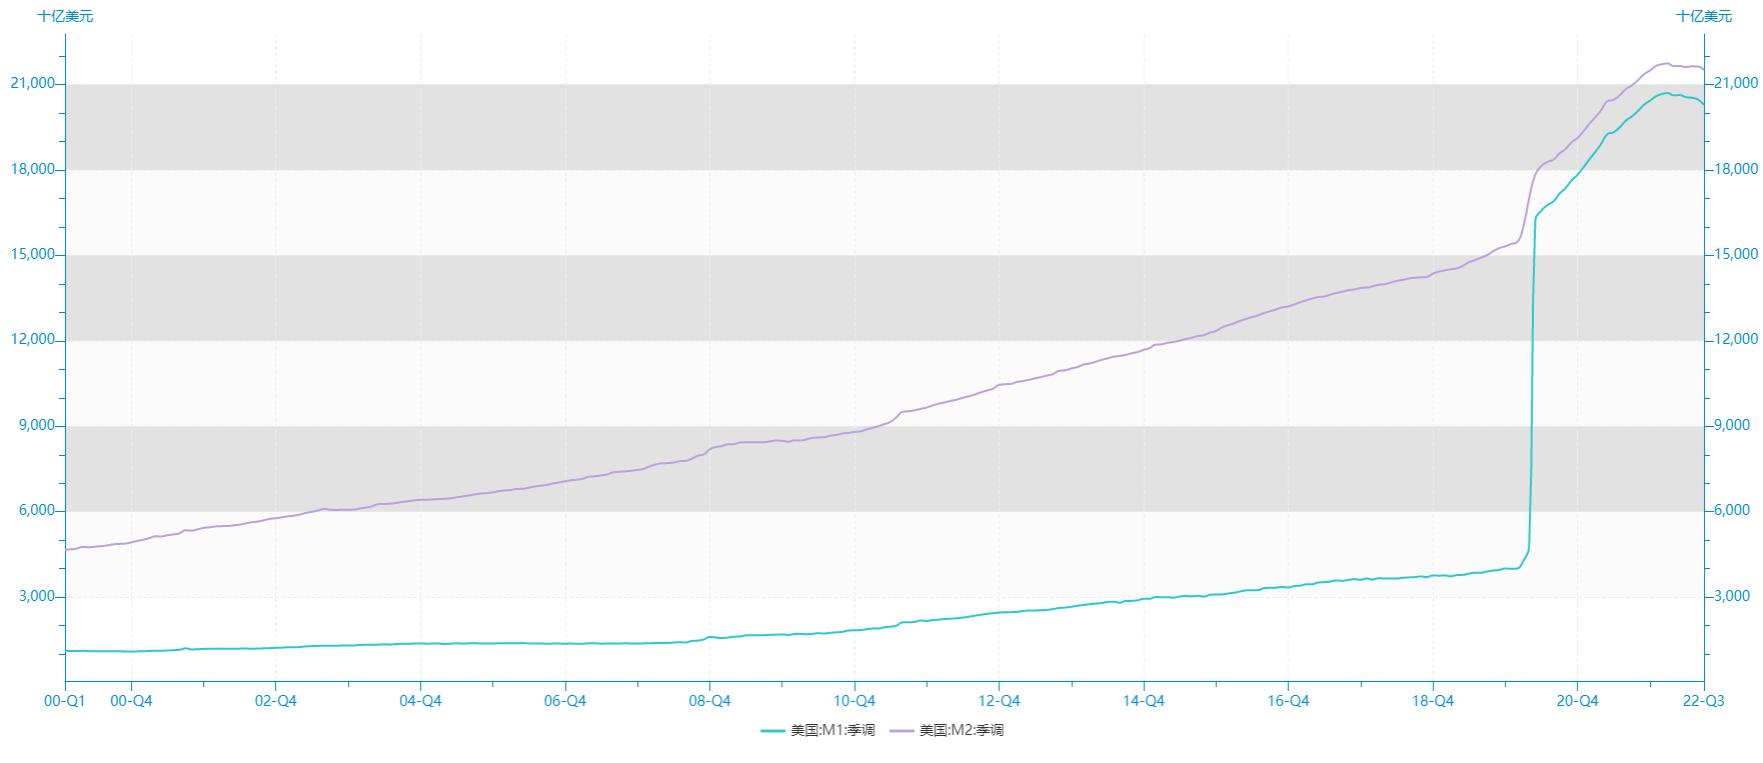
Task: Click the left axis 十亿美元 unit label
Action: point(65,16)
